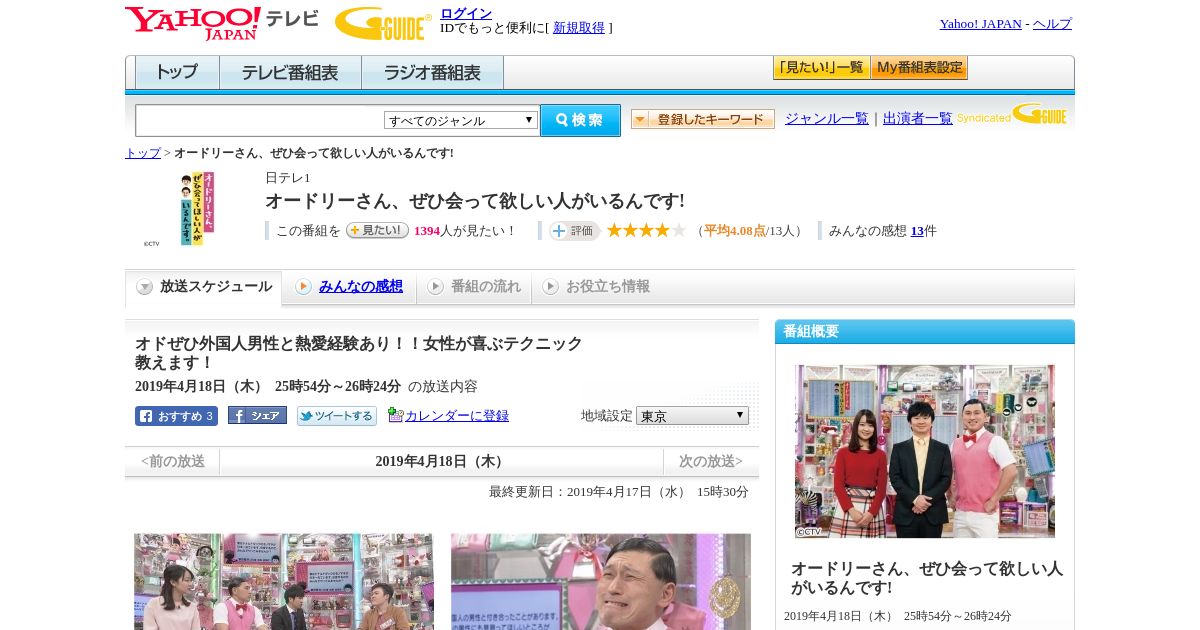Viewport: 1200px width, 630px height.
Task: Select the みんなの感想 tab
Action: (349, 287)
